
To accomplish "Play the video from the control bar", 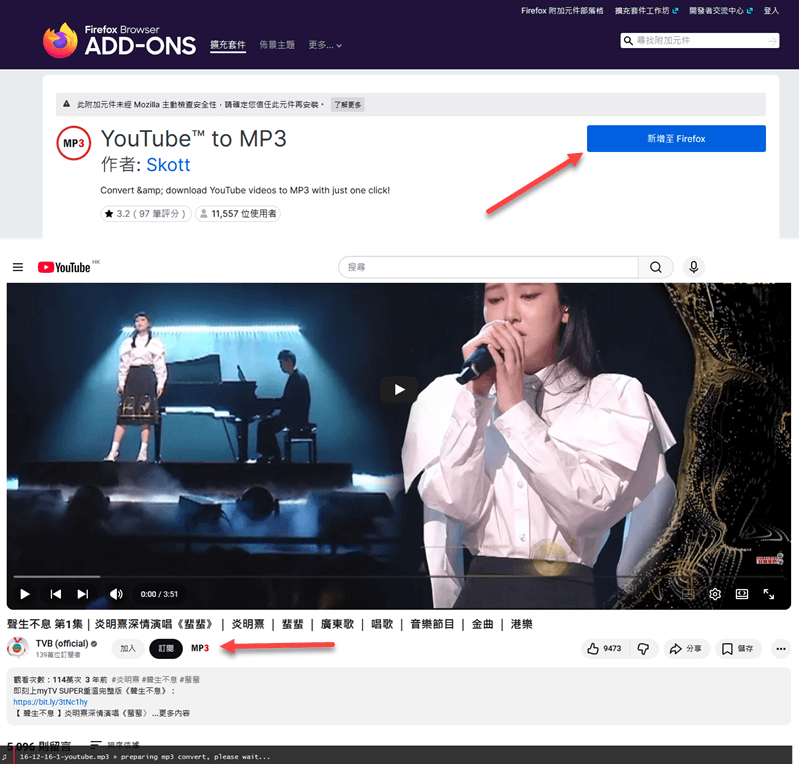I will pos(24,594).
